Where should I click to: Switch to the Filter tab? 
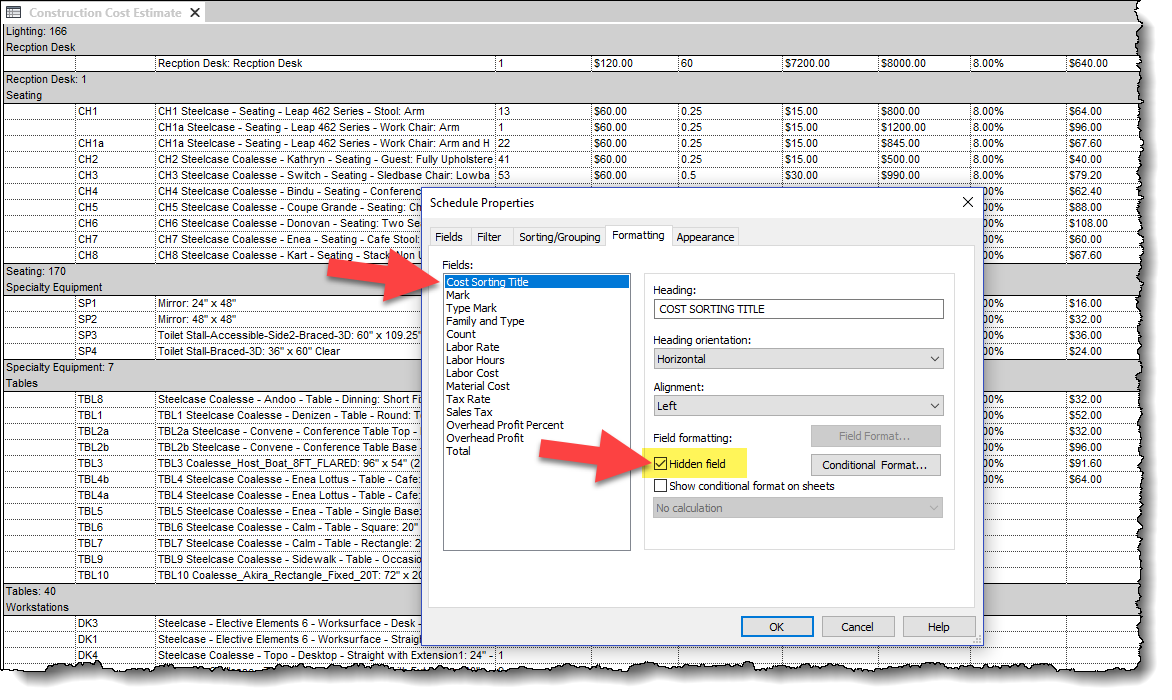[489, 237]
